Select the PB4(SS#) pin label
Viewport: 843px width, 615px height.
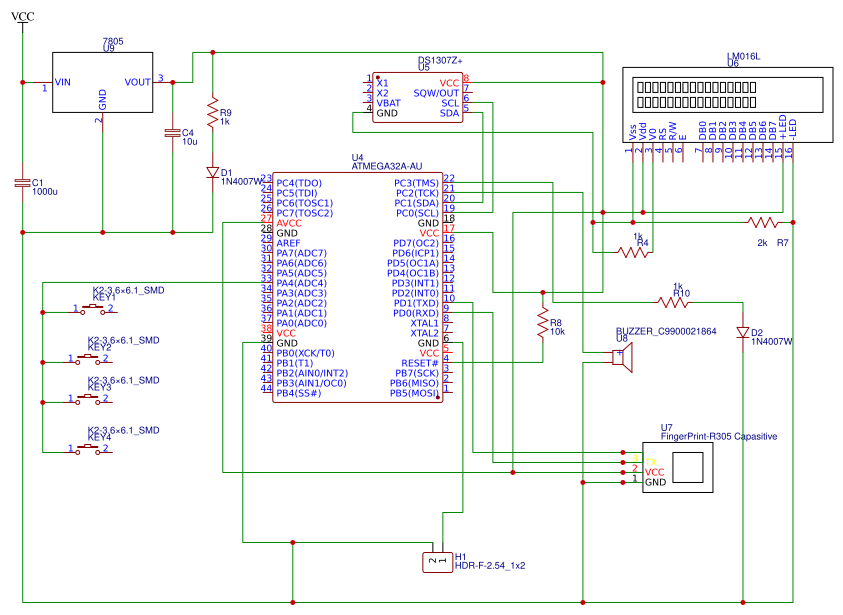point(299,393)
